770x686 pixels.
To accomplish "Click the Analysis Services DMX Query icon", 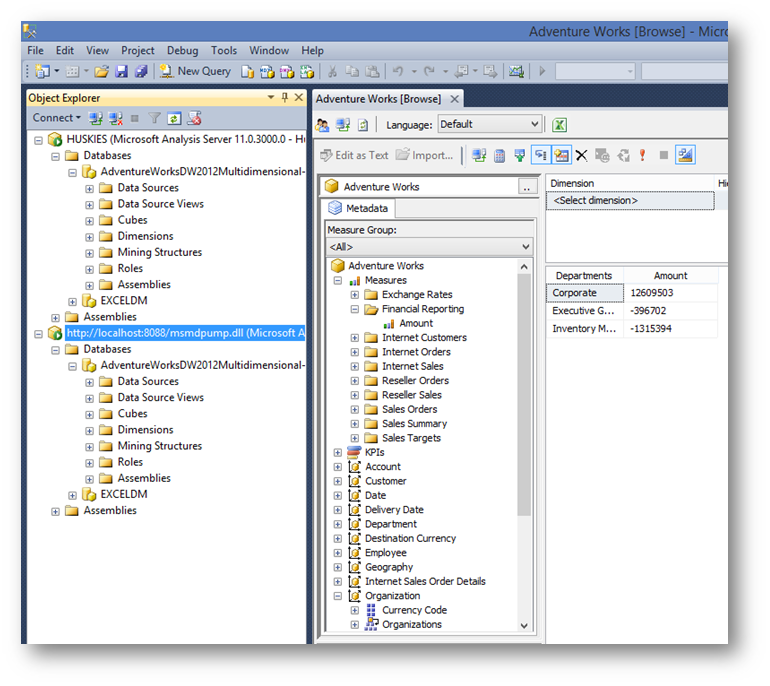I will point(287,72).
